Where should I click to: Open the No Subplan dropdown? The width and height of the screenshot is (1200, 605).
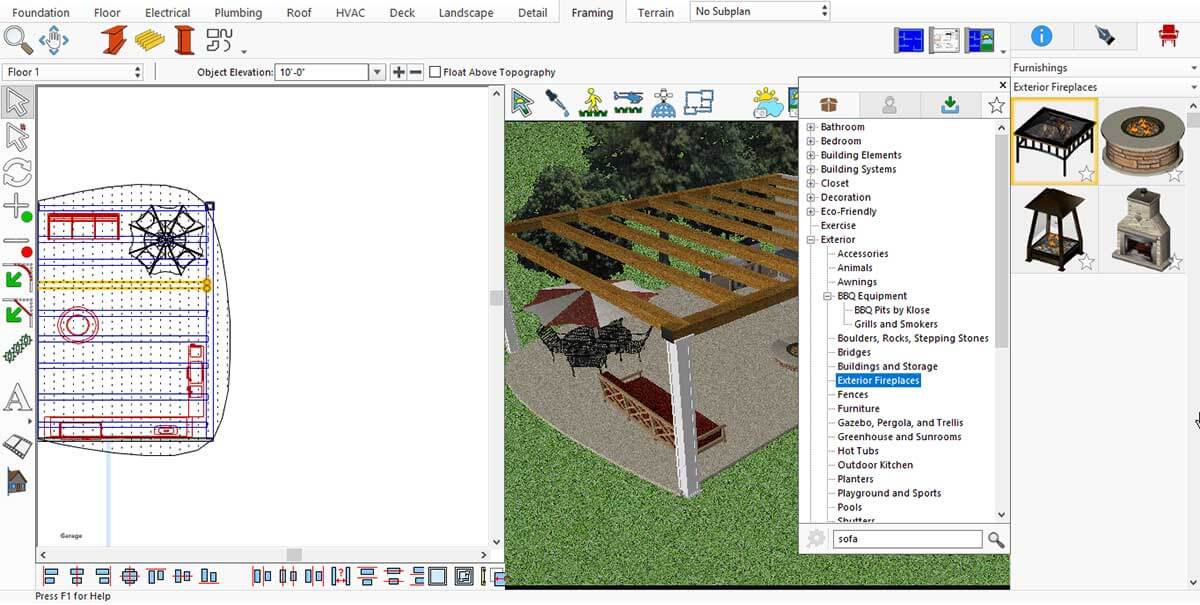tap(760, 11)
